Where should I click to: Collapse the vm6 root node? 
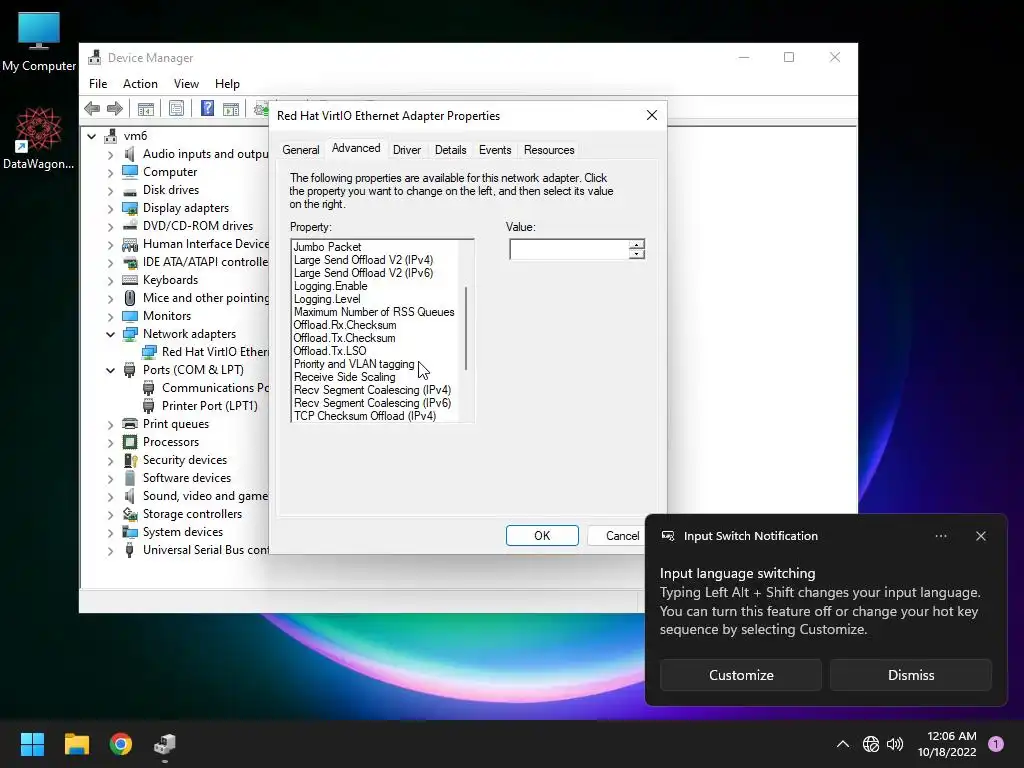tap(92, 136)
